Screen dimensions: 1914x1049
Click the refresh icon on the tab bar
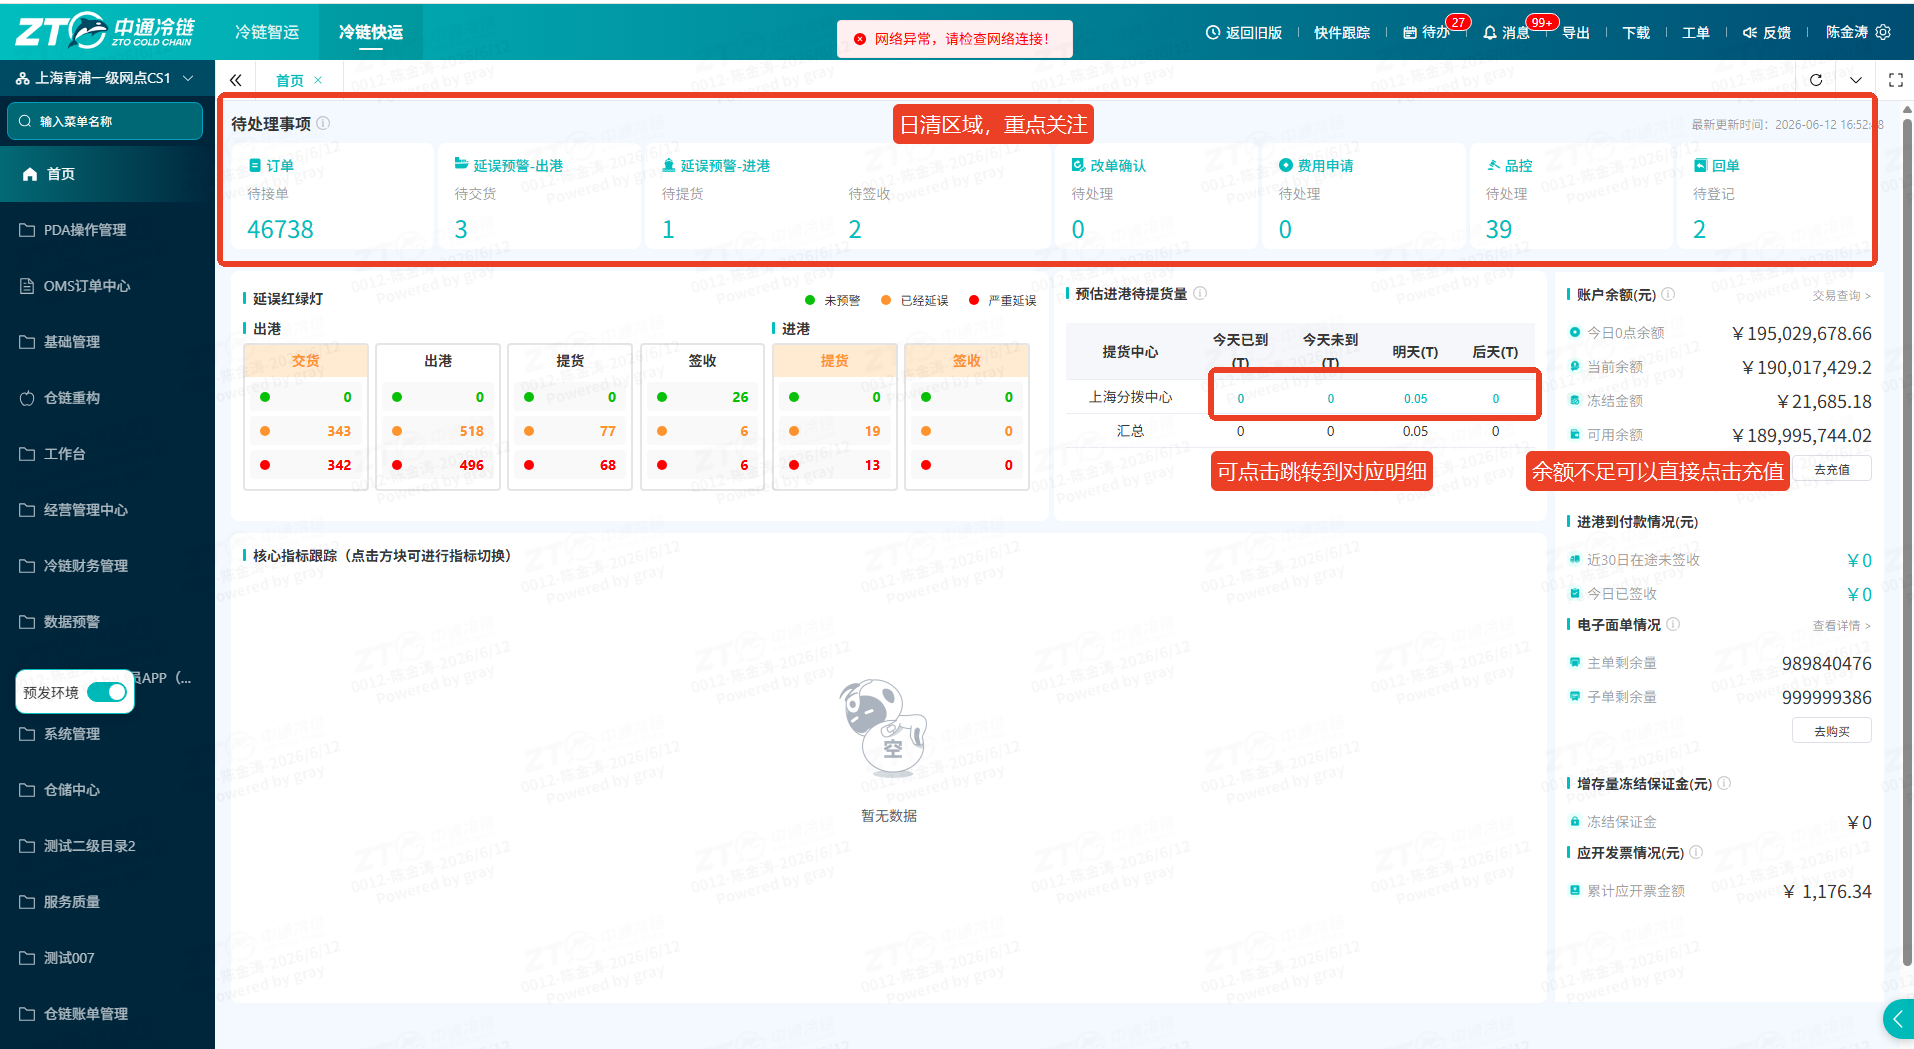[1816, 80]
